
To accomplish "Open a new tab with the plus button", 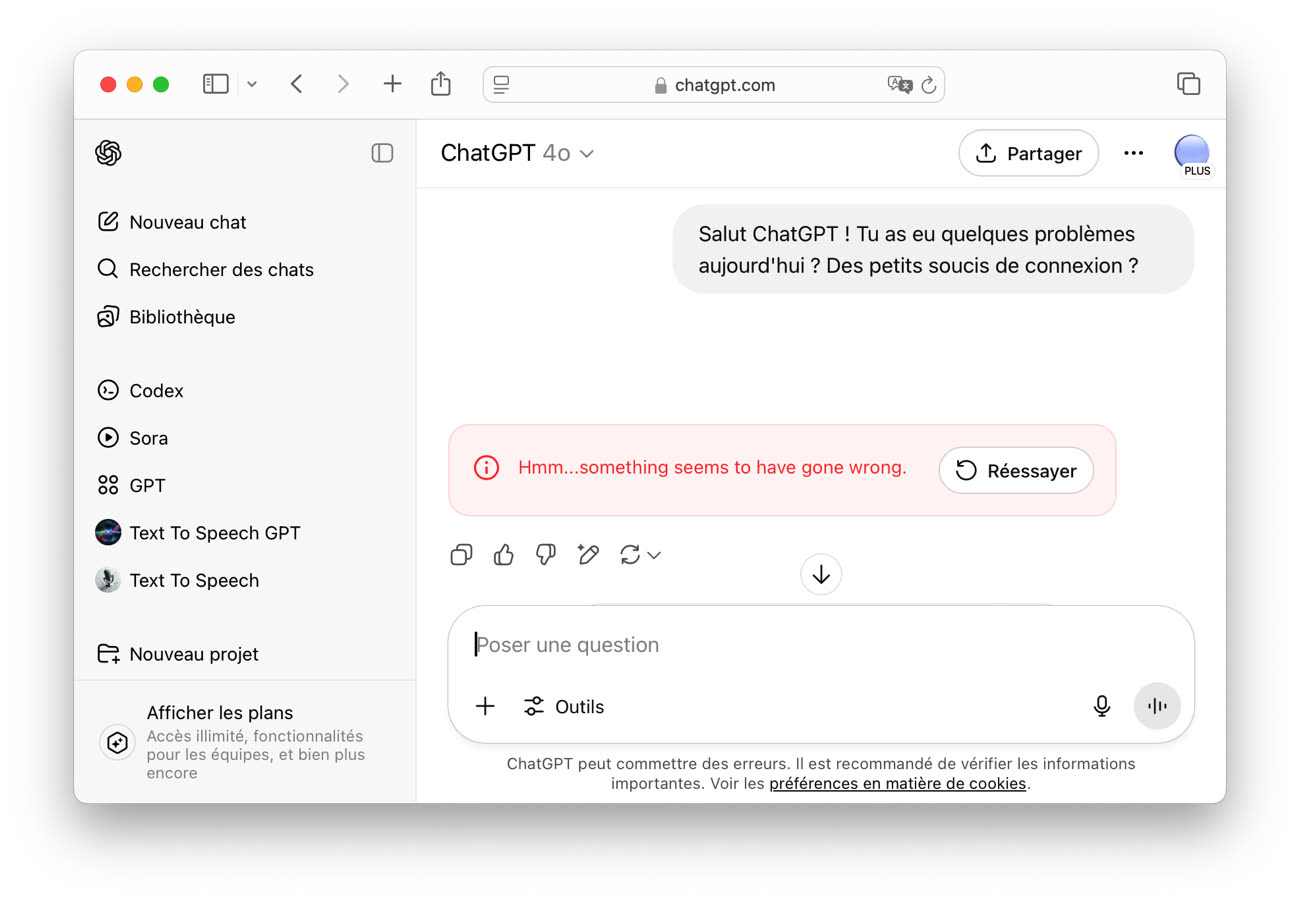I will (392, 84).
